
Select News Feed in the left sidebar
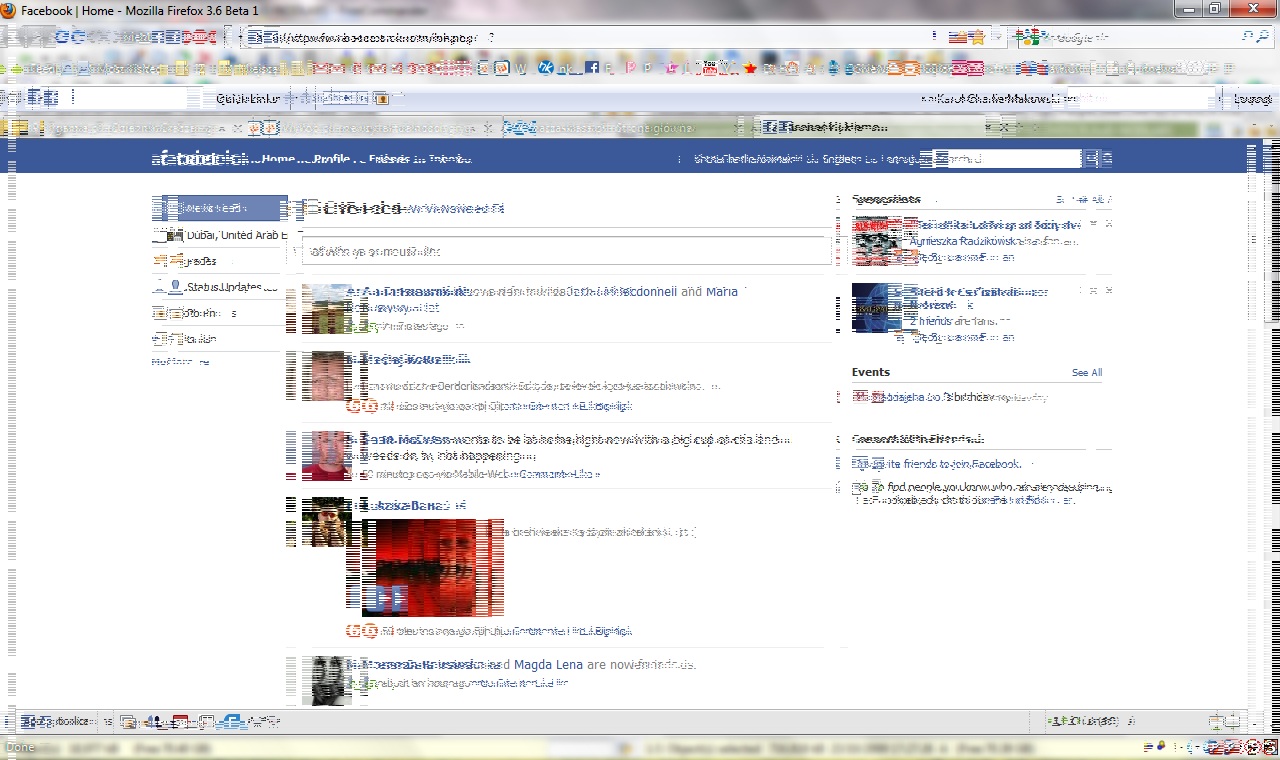tap(220, 208)
